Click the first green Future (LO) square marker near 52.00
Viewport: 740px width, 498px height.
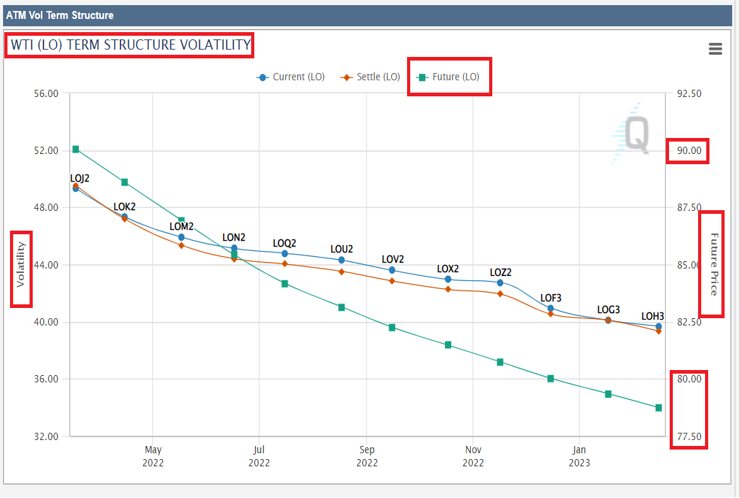76,149
